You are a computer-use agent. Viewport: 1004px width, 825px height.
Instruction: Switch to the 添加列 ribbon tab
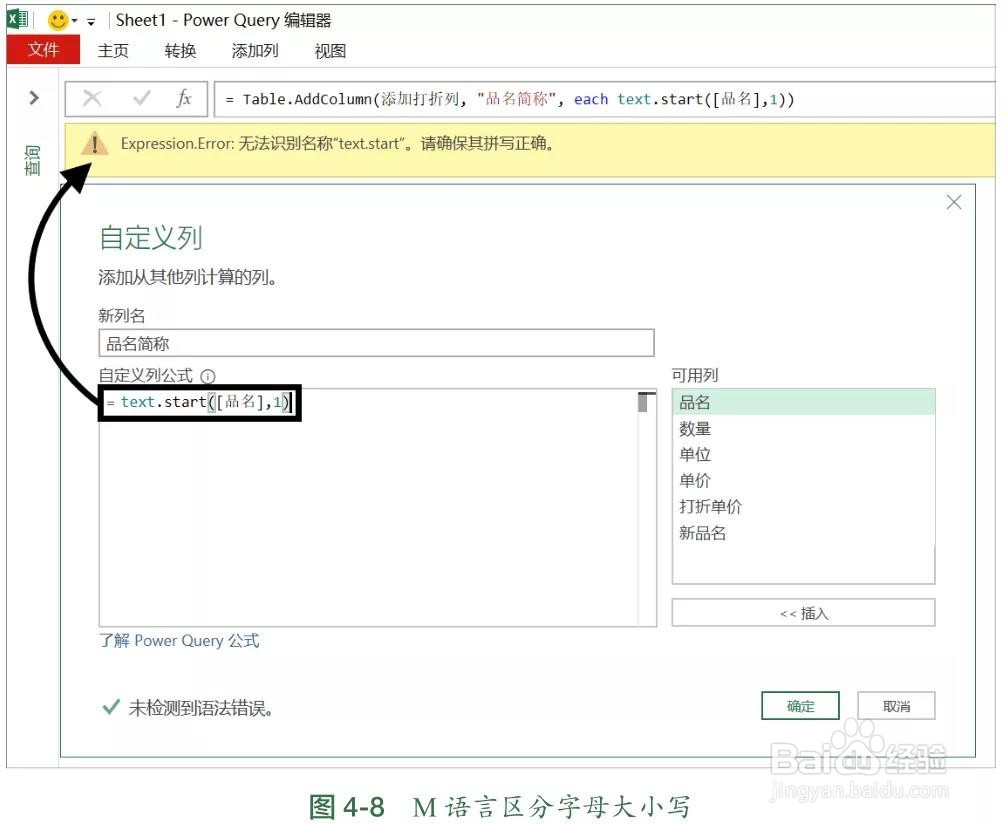tap(255, 51)
